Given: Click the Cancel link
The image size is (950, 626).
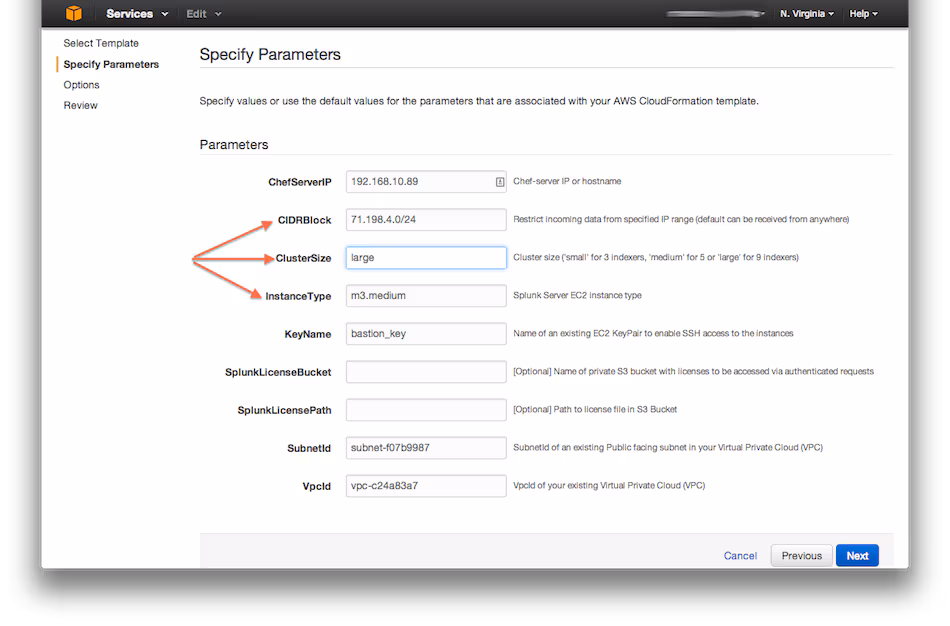Looking at the screenshot, I should pos(740,555).
